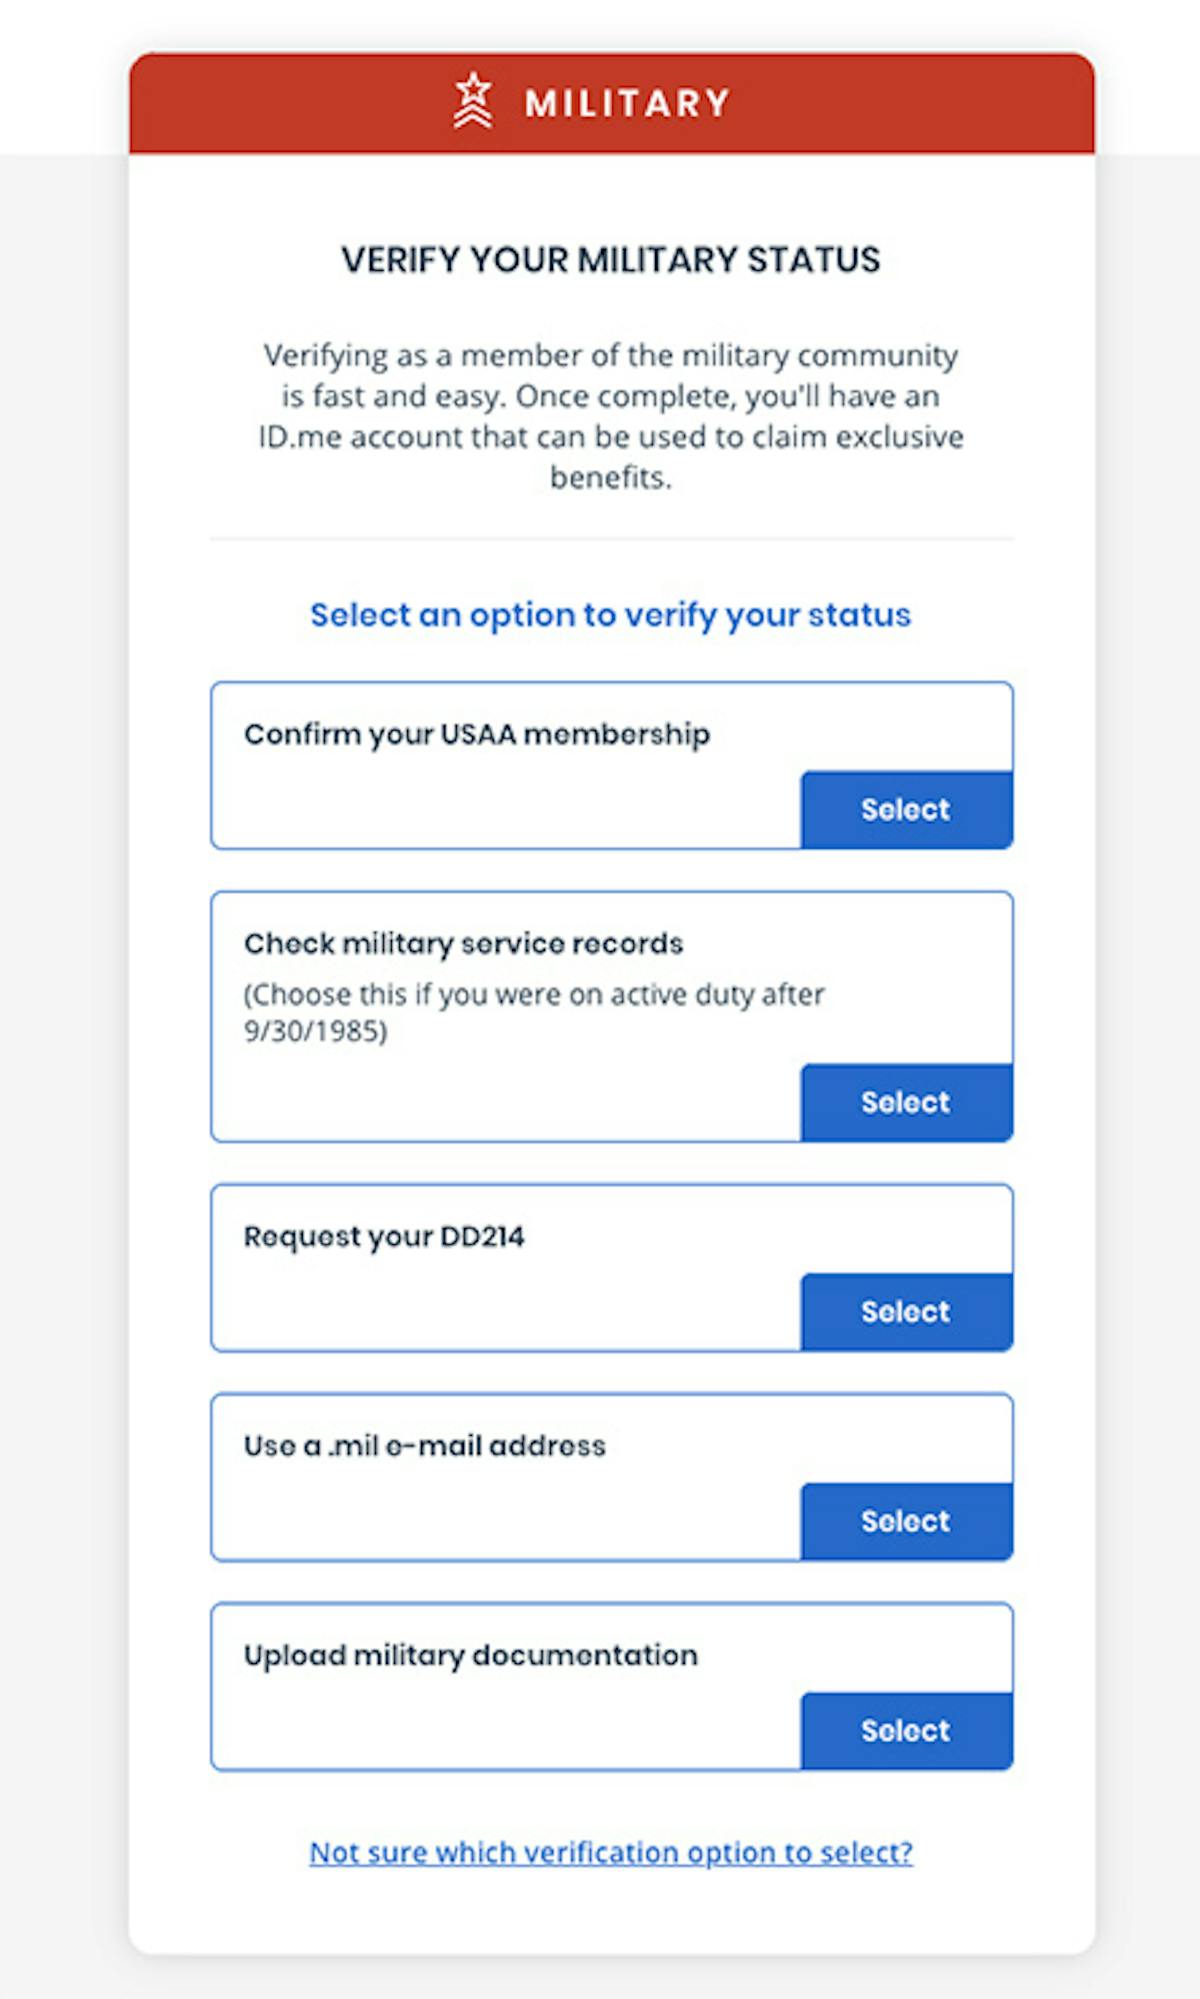Viewport: 1200px width, 1999px height.
Task: Tap Select for Upload military documentation
Action: click(x=906, y=1730)
